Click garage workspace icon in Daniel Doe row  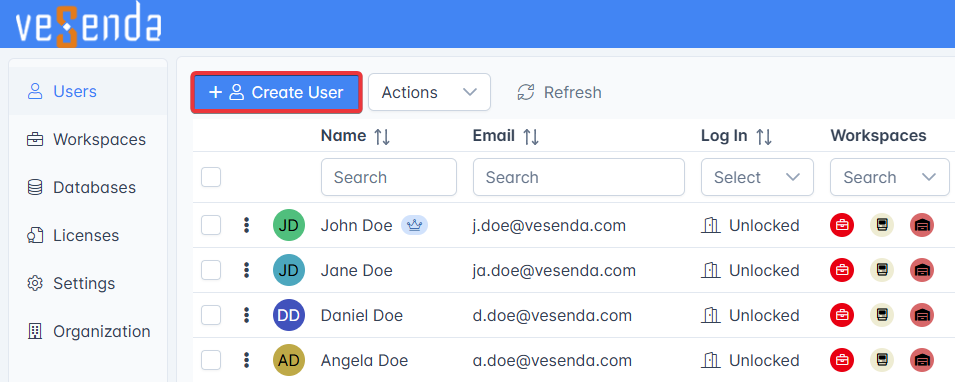(922, 315)
